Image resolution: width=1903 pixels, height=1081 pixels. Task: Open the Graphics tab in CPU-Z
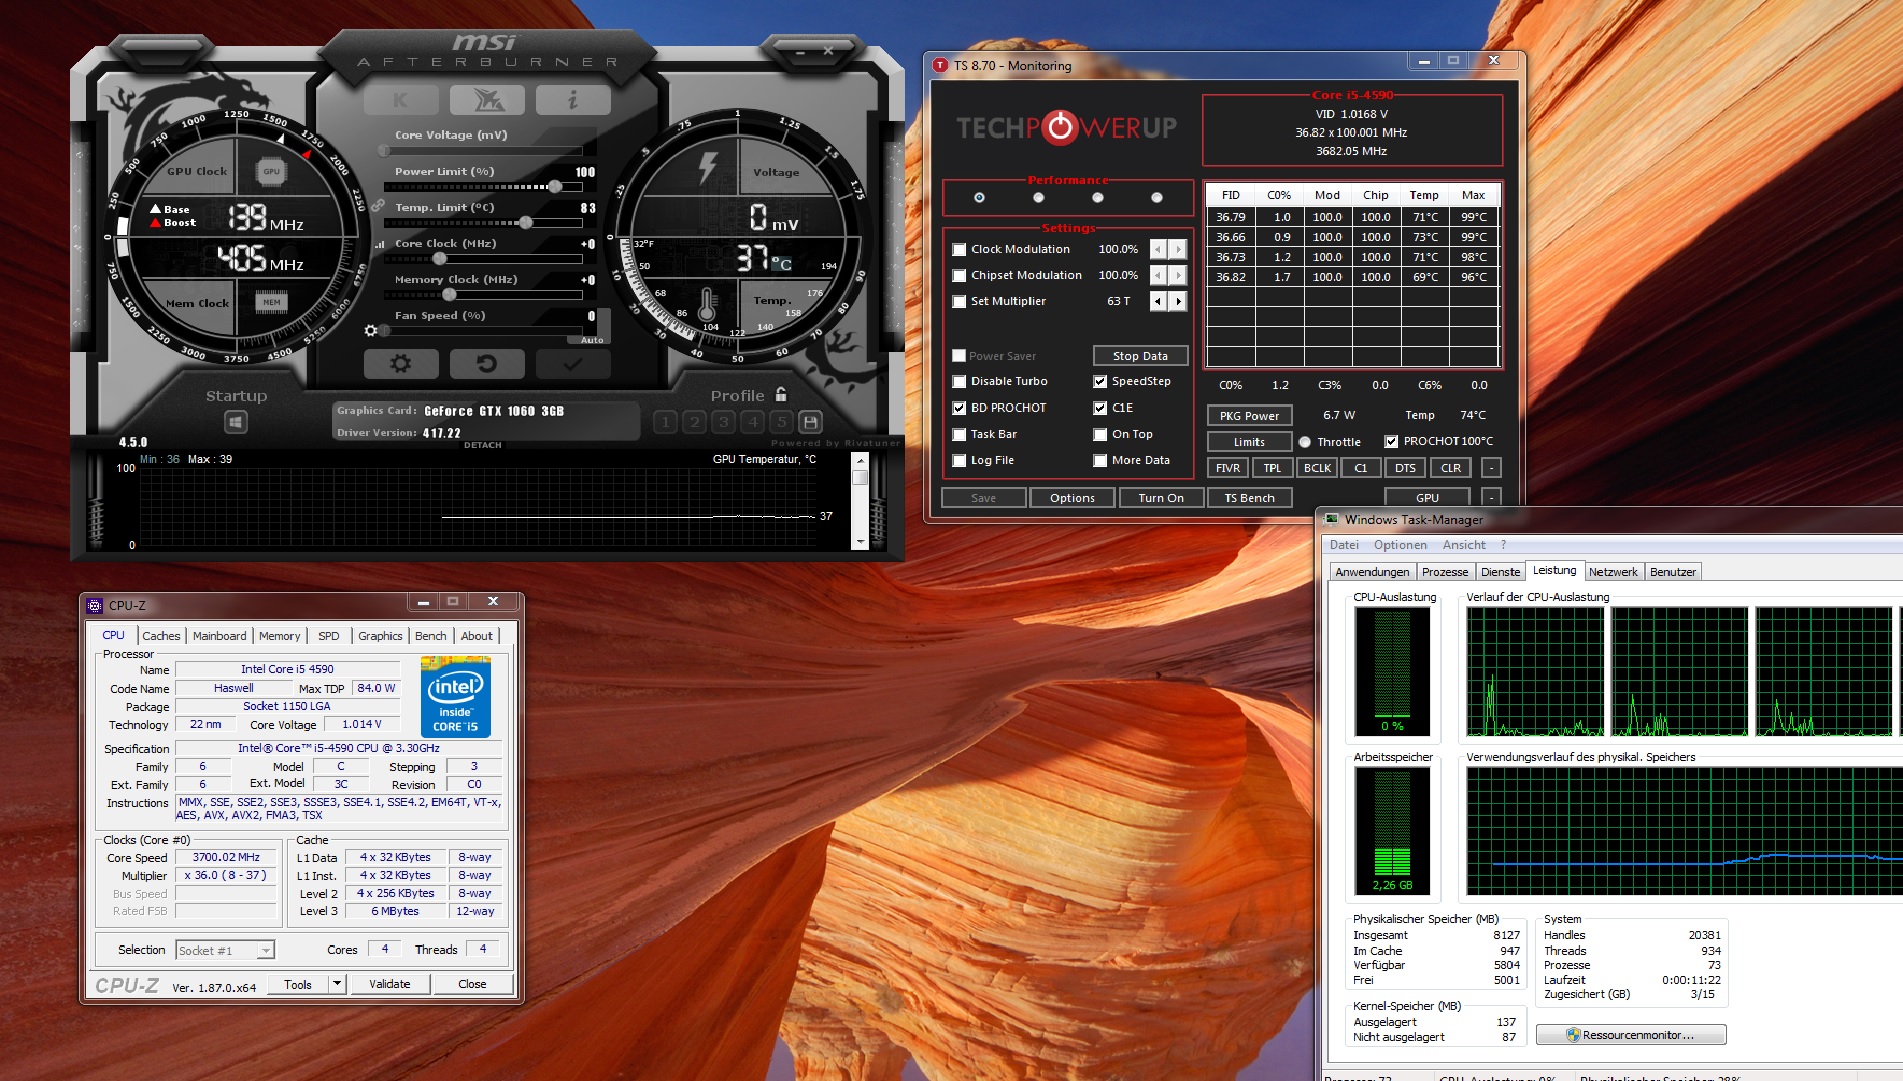[380, 636]
